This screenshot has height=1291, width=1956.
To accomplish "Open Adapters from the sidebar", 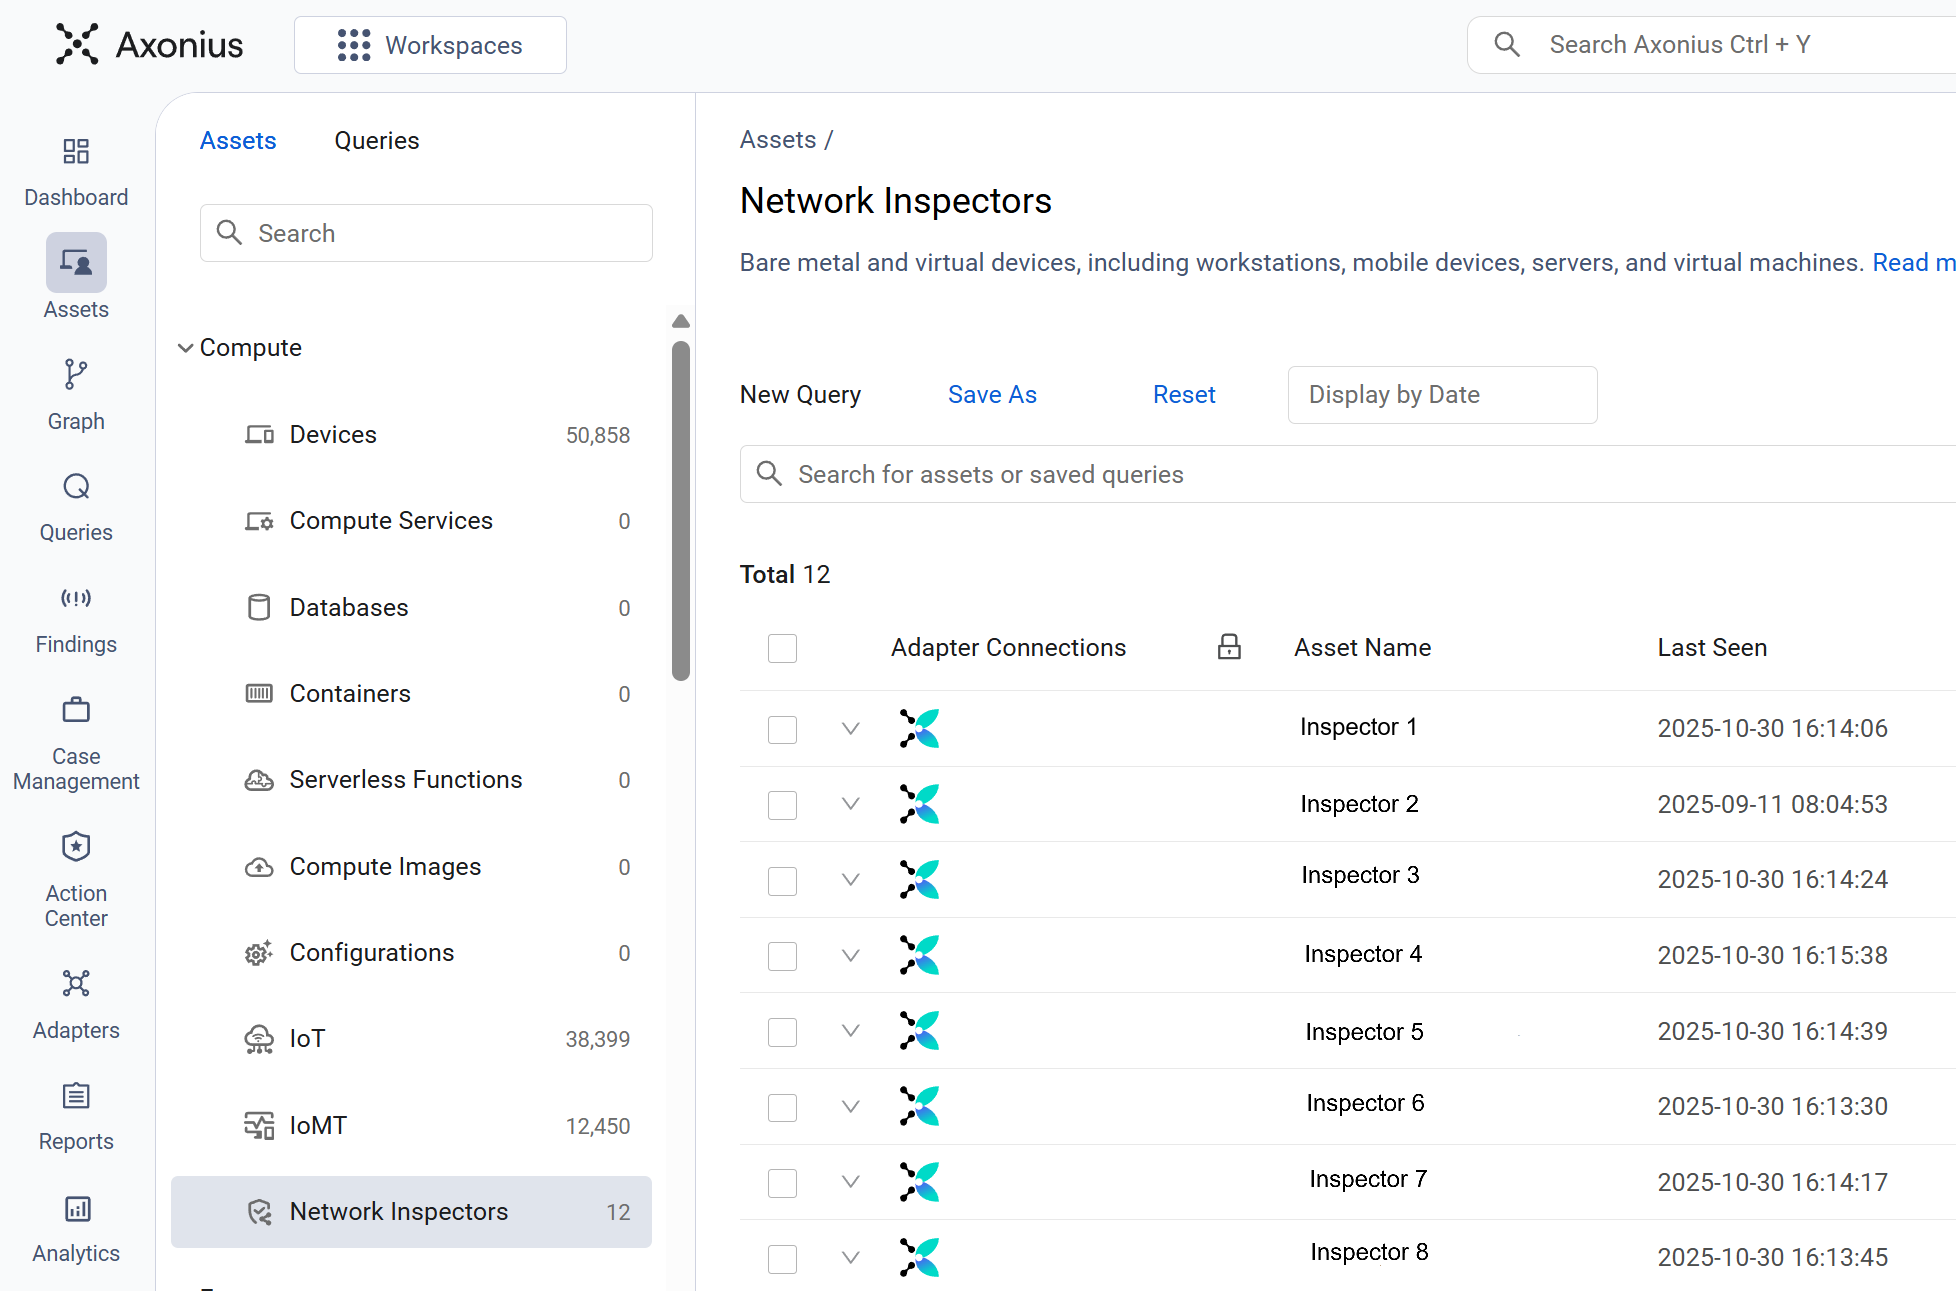I will pos(76,984).
